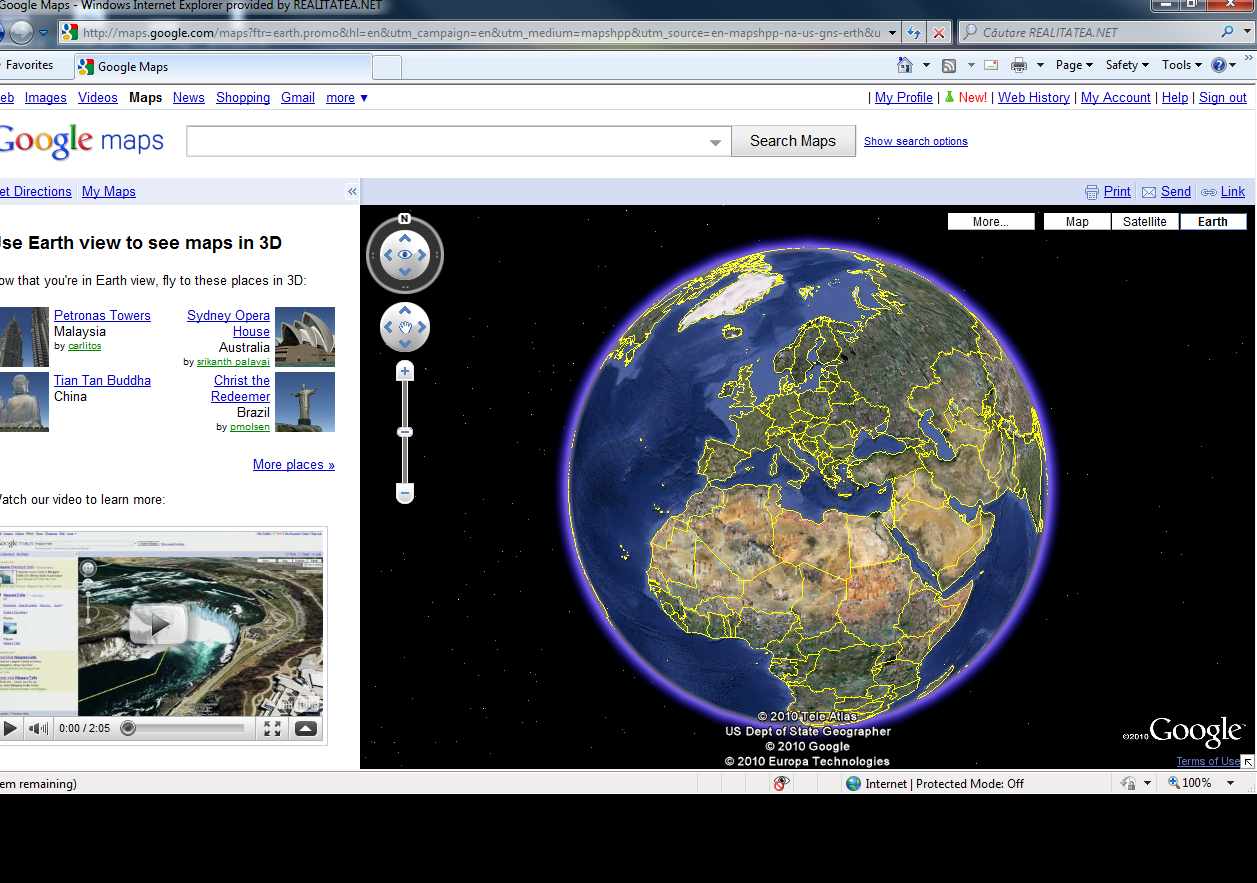Image resolution: width=1257 pixels, height=883 pixels.
Task: Reset north by clicking the N compass marker
Action: click(404, 218)
